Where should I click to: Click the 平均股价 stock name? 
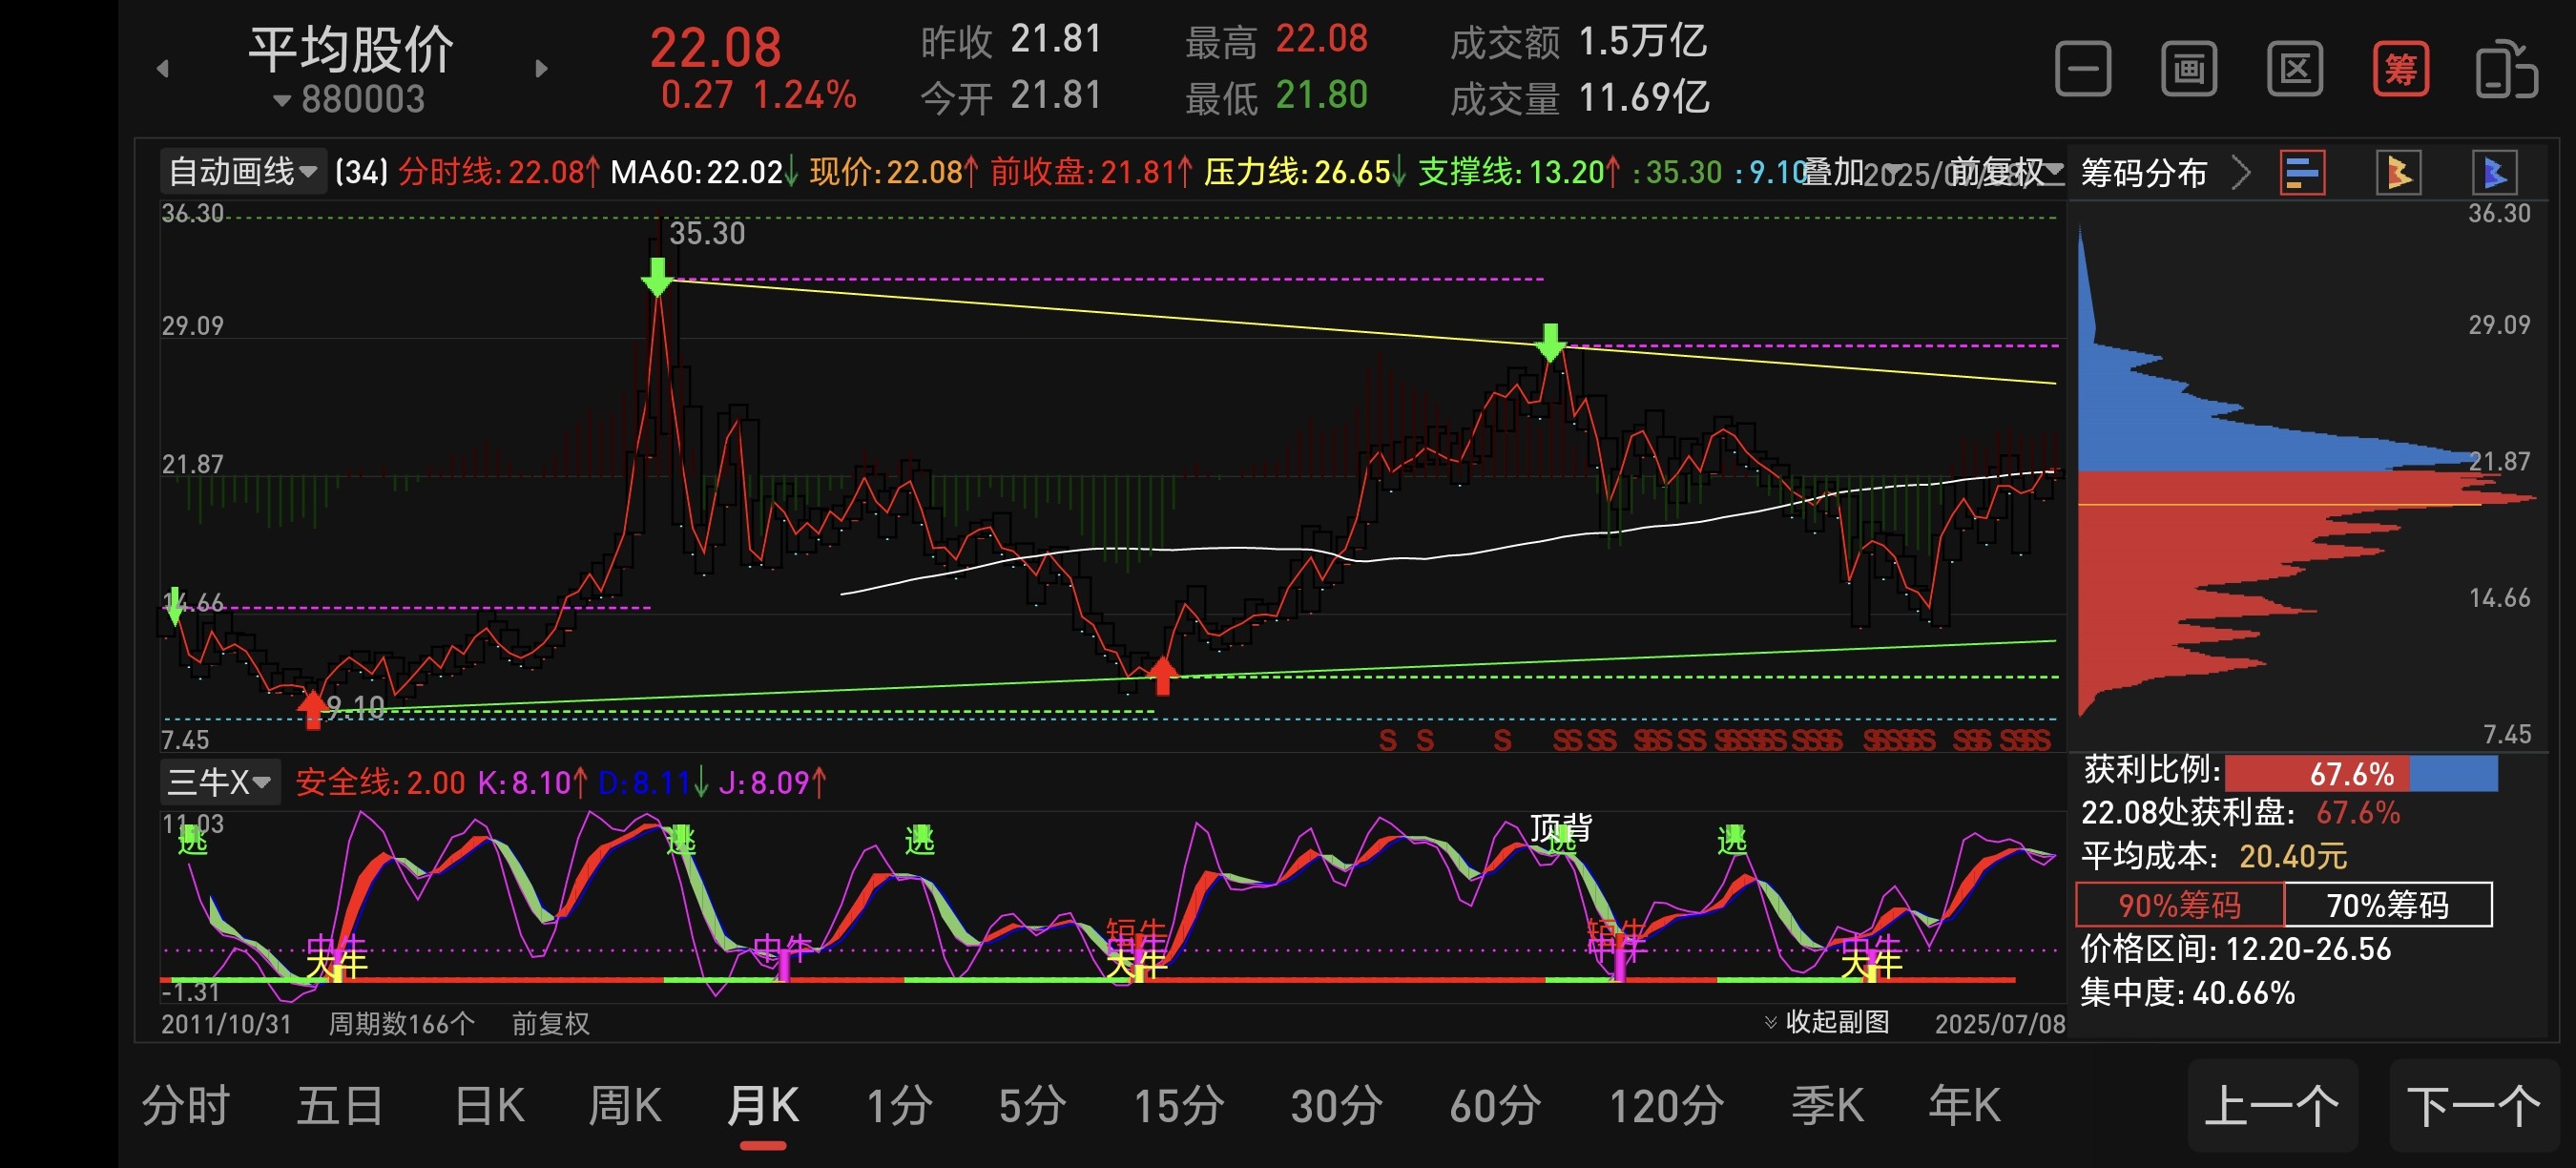pyautogui.click(x=351, y=48)
